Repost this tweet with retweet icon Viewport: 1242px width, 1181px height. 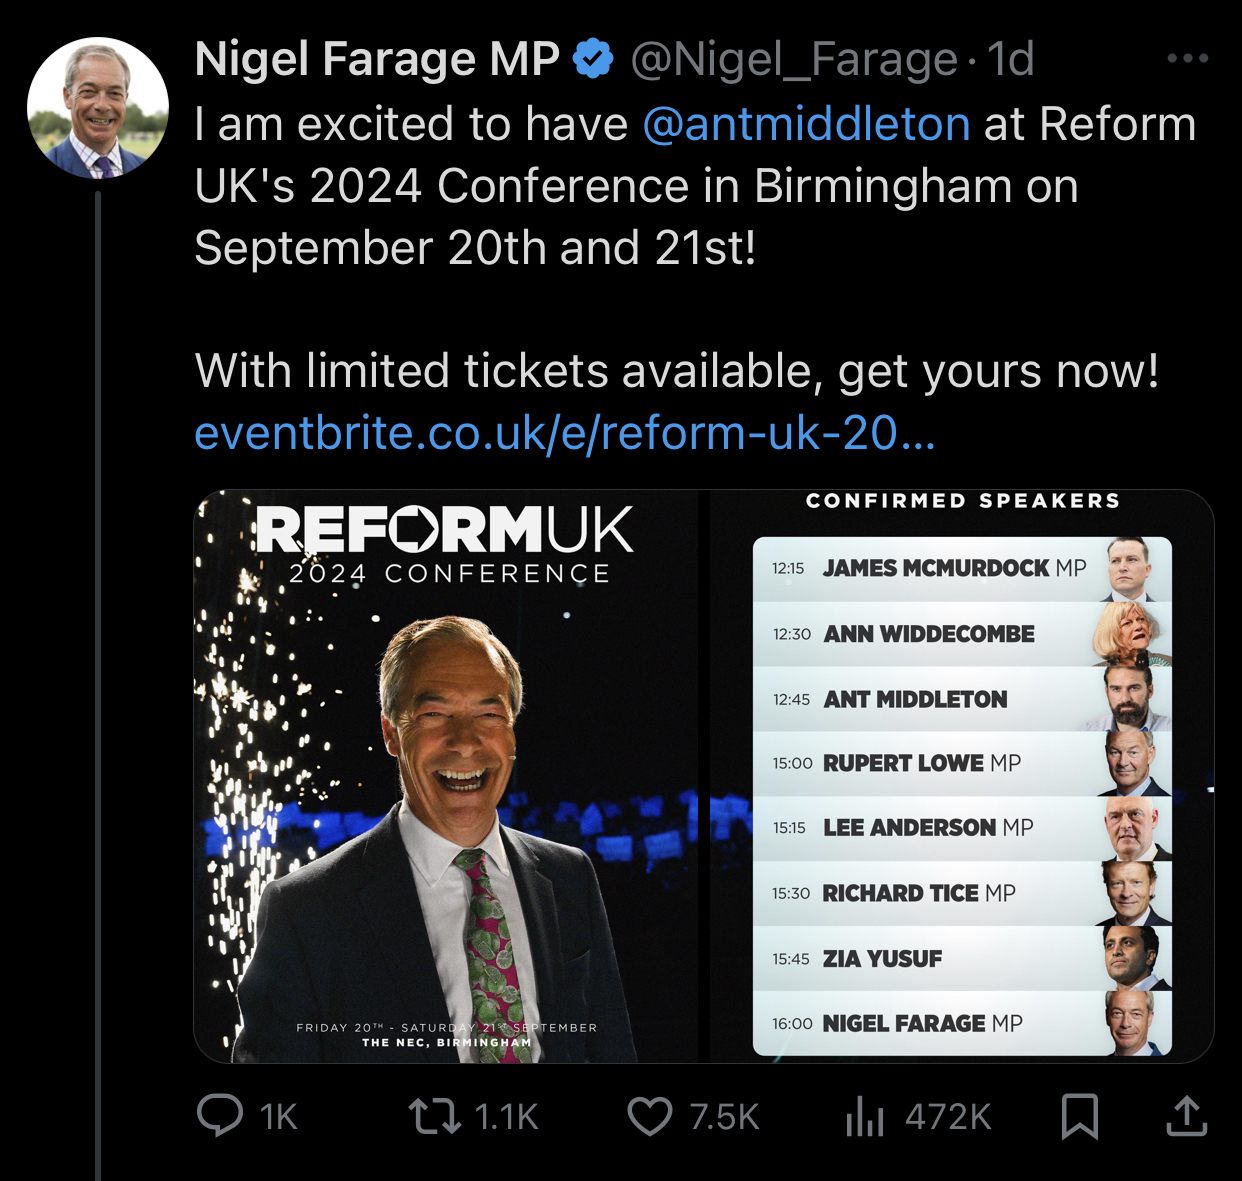pos(435,1116)
